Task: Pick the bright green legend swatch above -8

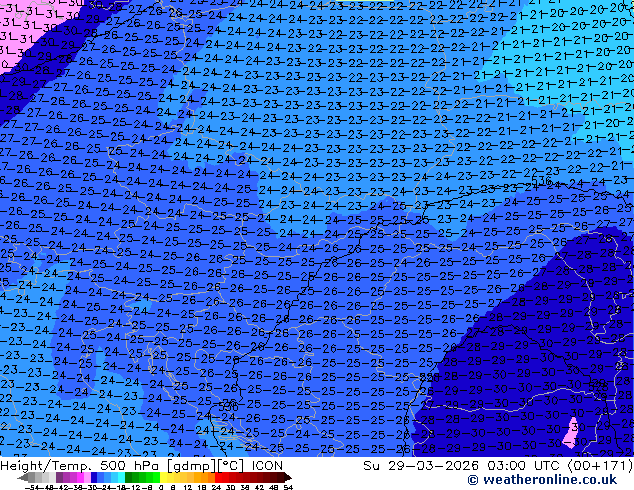Action: pos(156,478)
